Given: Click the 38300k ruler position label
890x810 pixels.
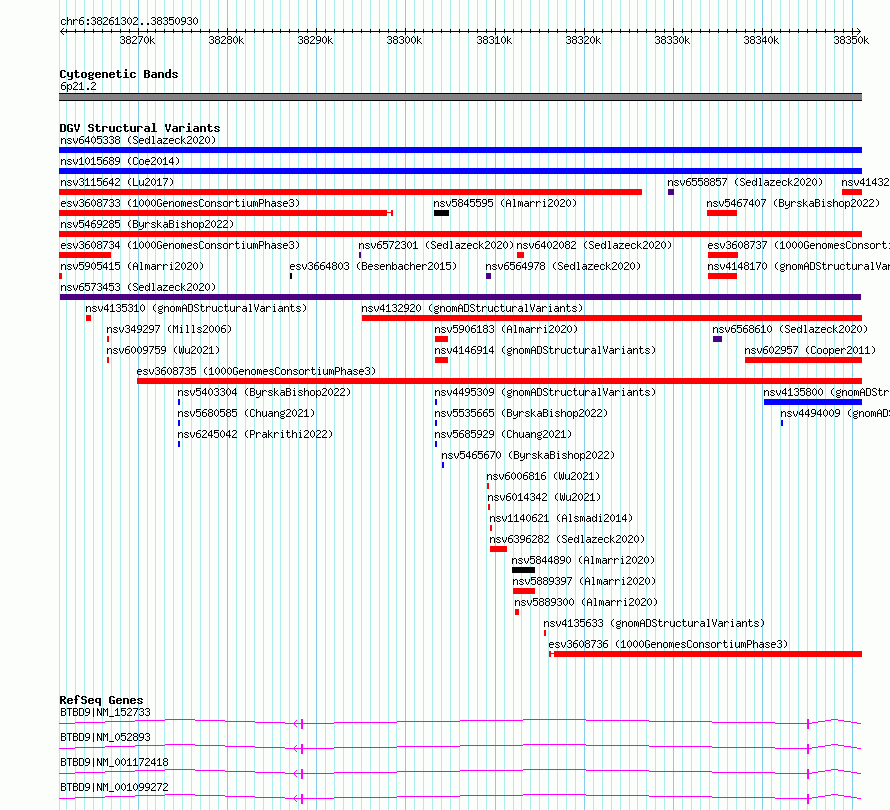Looking at the screenshot, I should click(404, 40).
